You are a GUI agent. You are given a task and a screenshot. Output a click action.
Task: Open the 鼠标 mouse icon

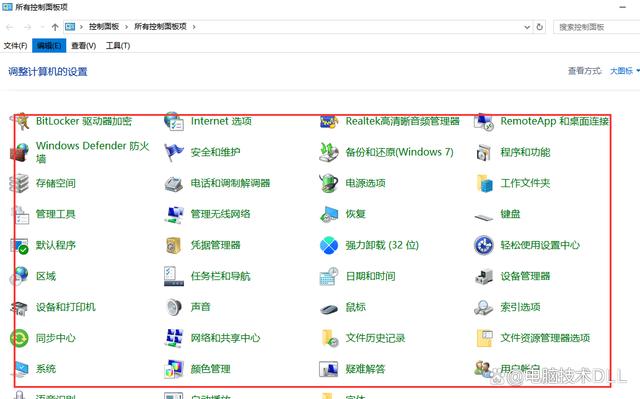[329, 309]
